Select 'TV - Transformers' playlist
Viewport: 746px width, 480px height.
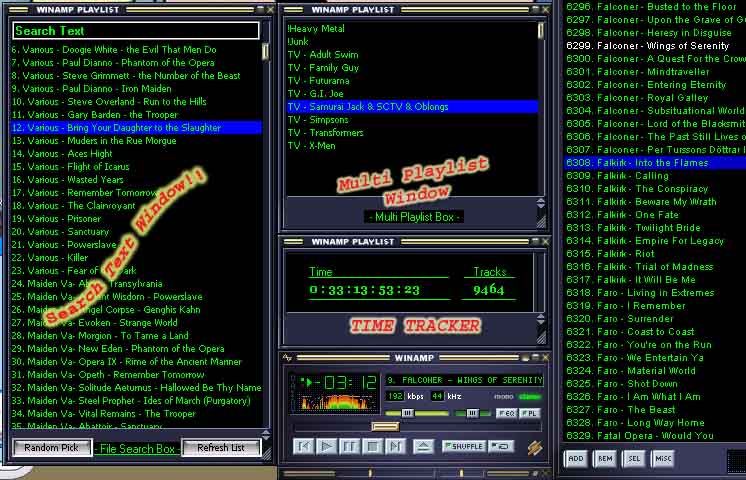(412, 133)
